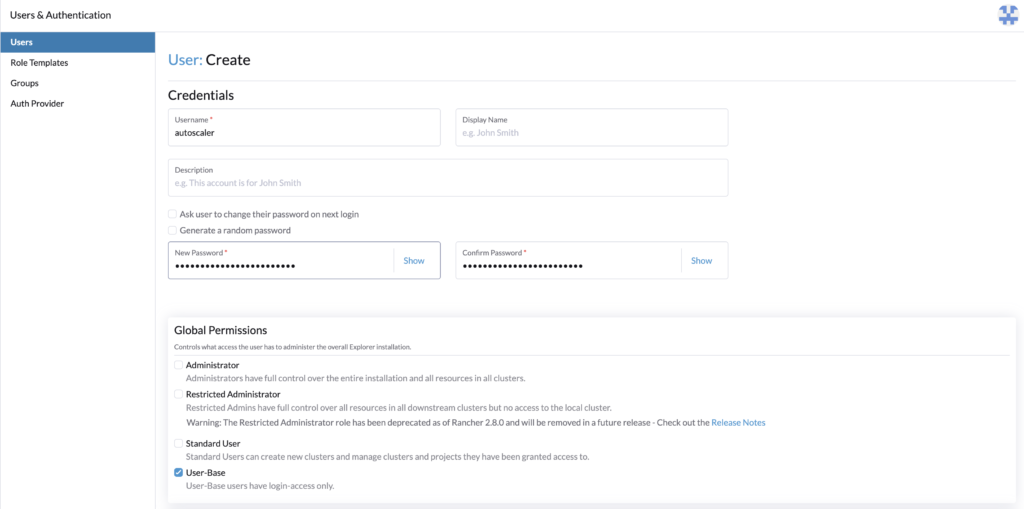Enable Ask user to change password checkbox

click(172, 214)
